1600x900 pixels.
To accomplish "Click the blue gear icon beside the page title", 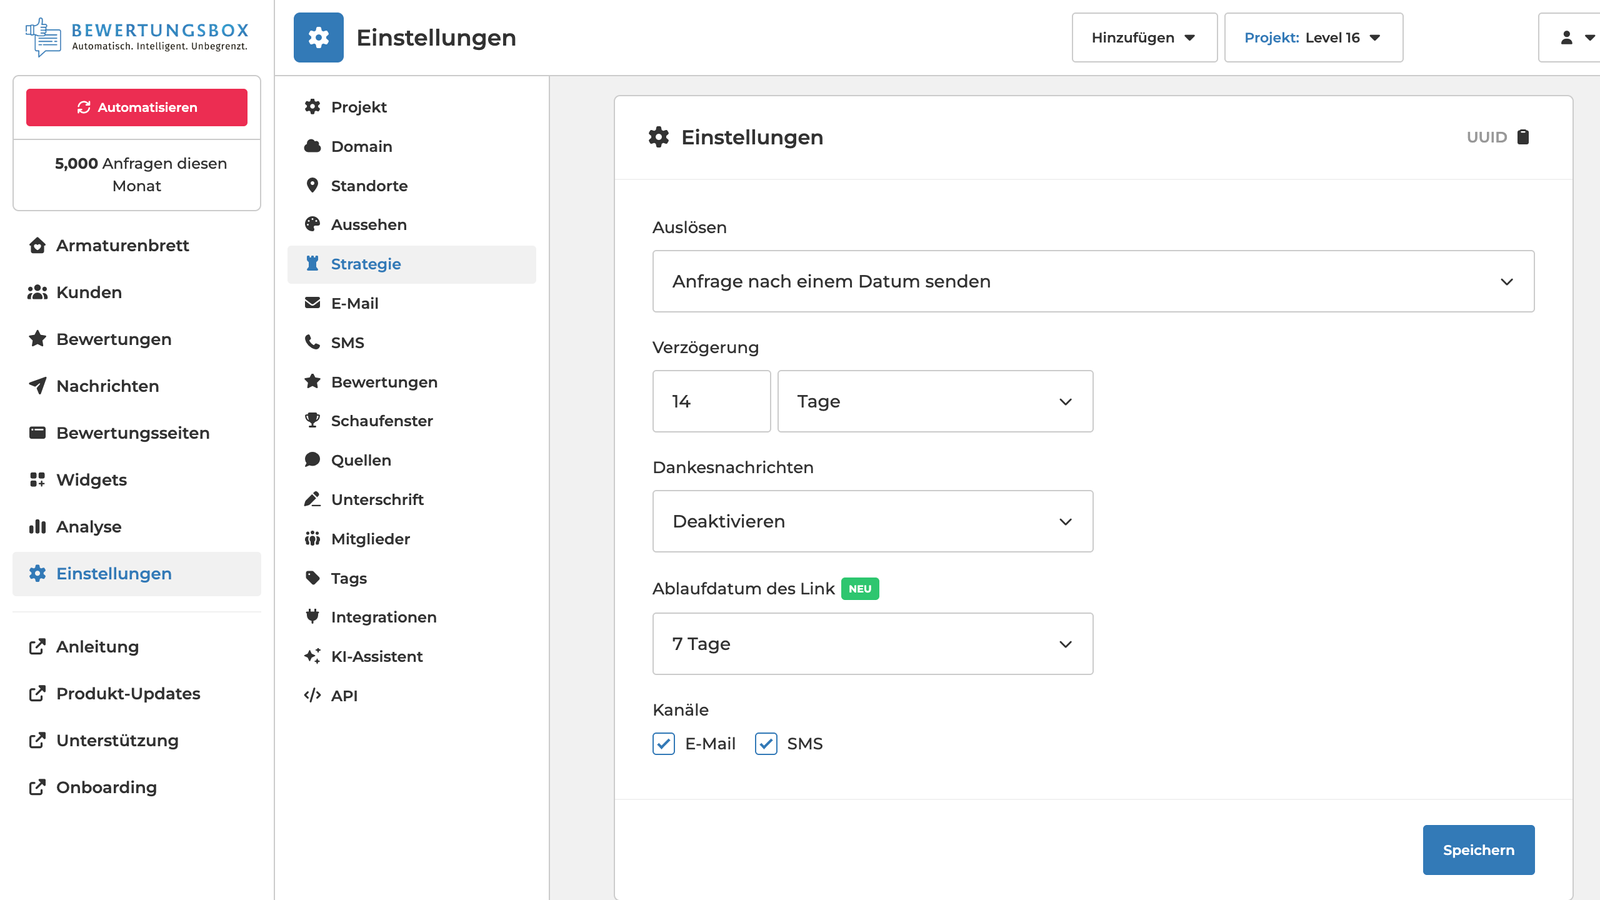I will click(x=318, y=38).
